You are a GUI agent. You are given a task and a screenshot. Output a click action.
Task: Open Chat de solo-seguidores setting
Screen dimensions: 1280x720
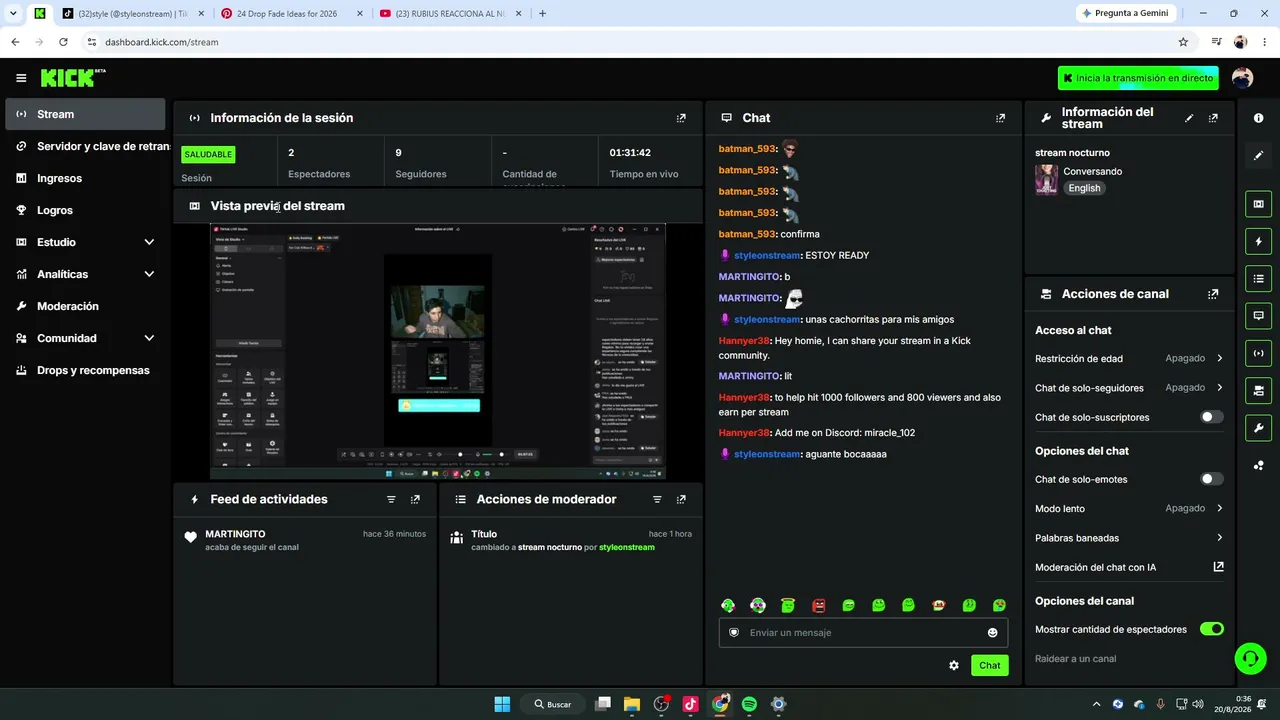click(x=1129, y=387)
